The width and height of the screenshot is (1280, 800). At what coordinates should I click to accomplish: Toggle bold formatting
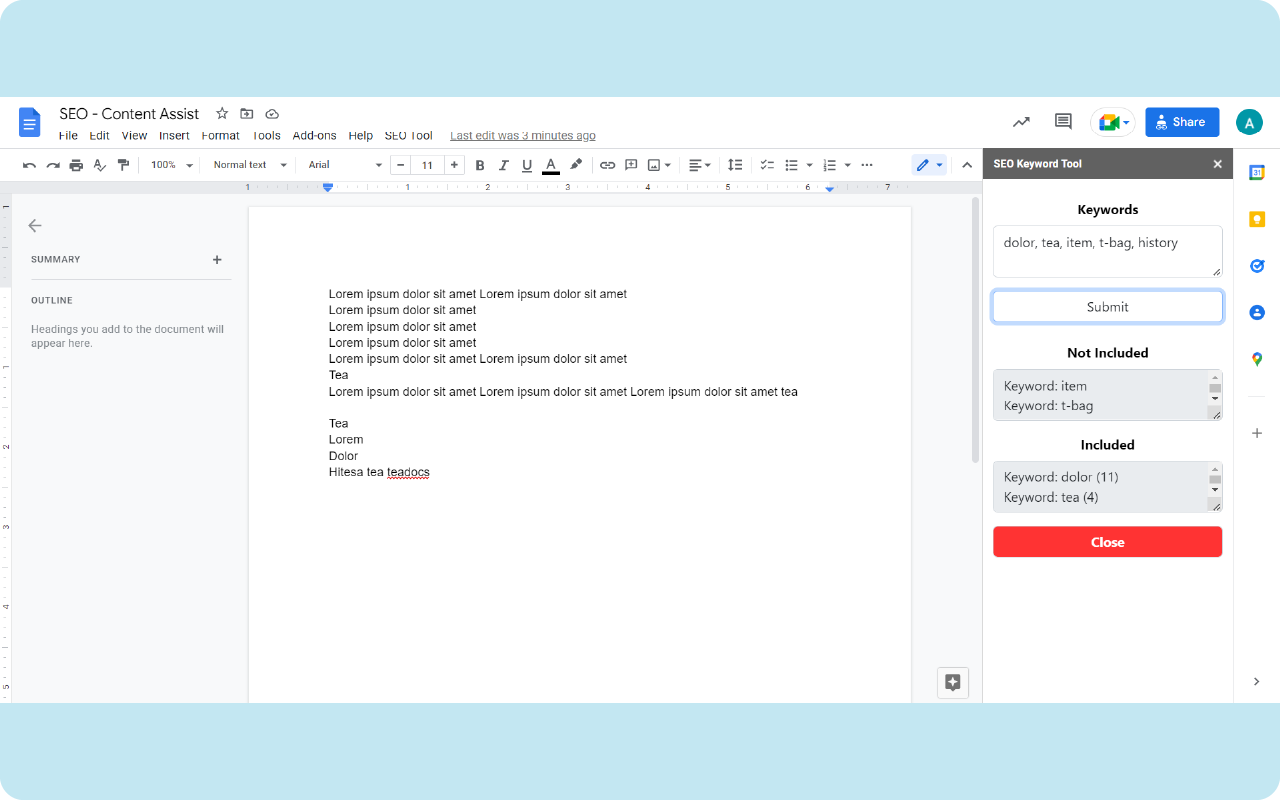pyautogui.click(x=480, y=165)
